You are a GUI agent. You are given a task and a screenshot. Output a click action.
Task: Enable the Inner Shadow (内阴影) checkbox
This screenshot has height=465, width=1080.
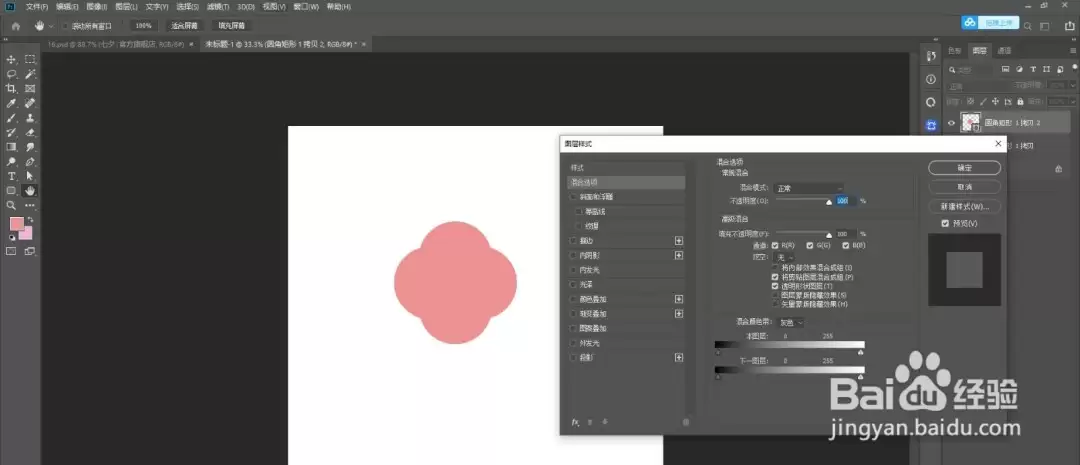573,256
